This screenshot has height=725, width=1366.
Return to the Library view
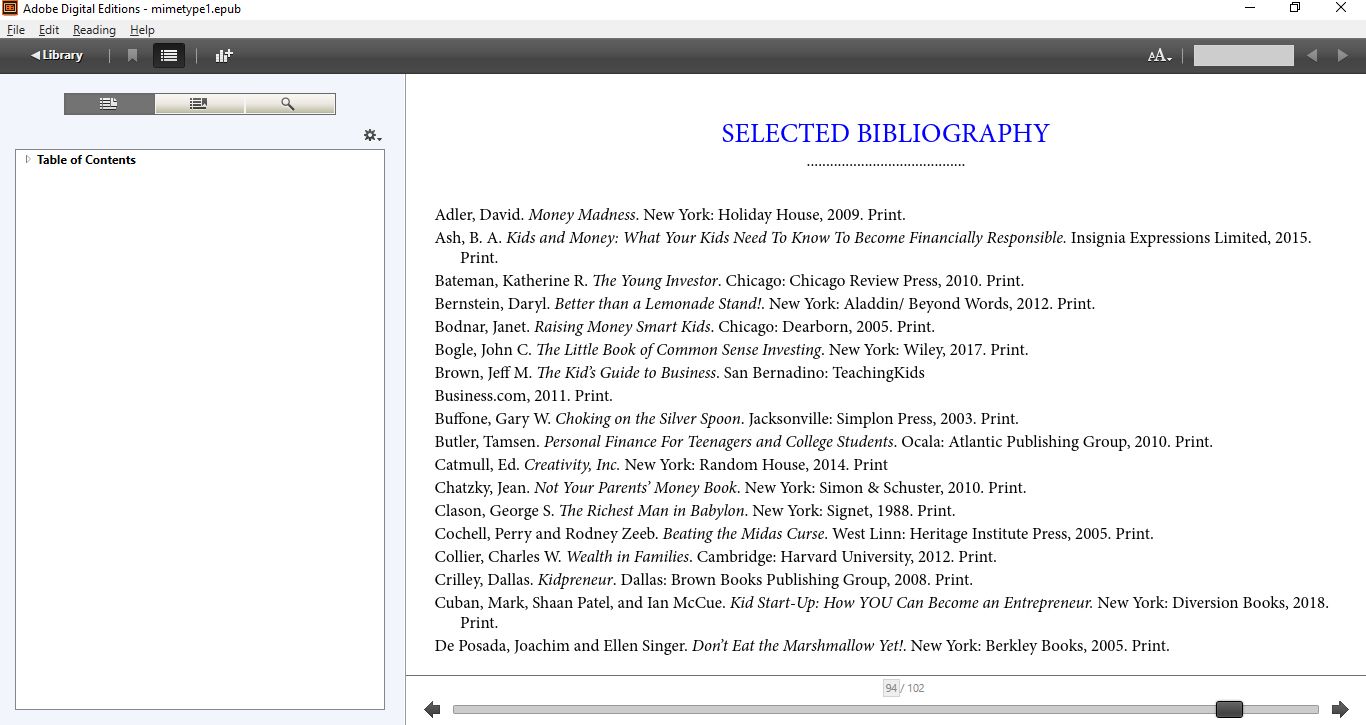coord(57,55)
